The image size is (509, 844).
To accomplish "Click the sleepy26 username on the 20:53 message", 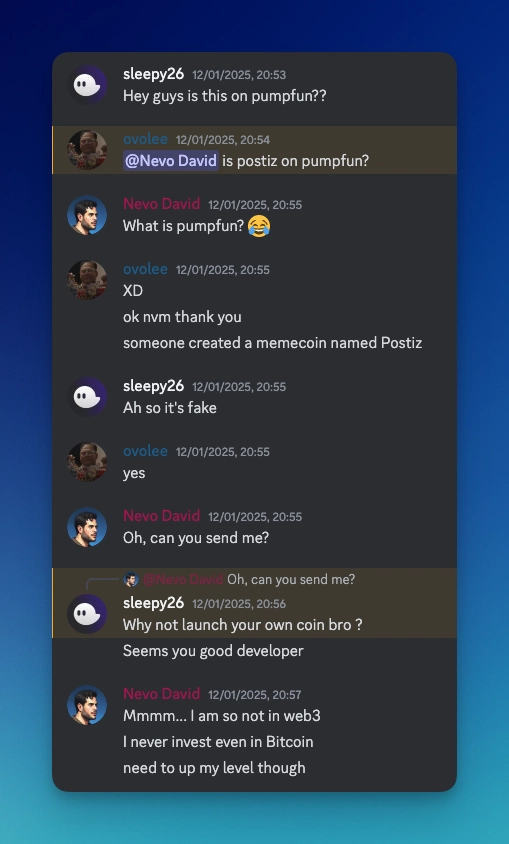I will coord(153,74).
